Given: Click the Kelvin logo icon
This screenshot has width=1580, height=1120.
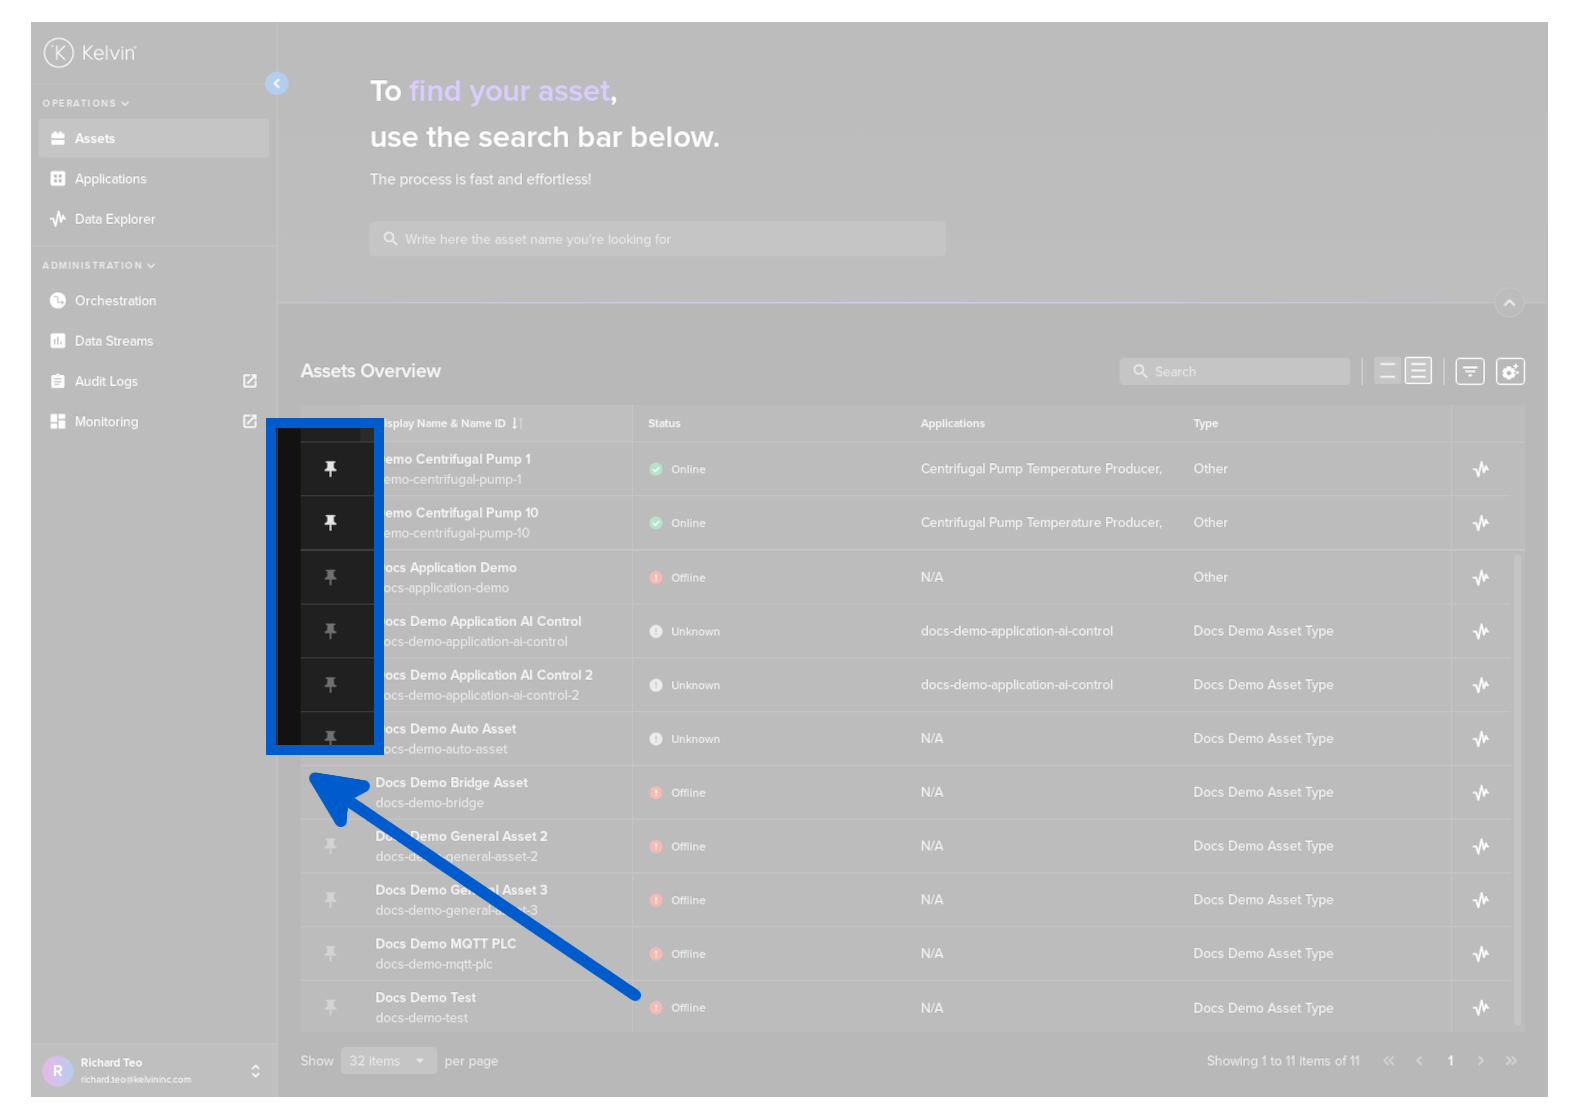Looking at the screenshot, I should coord(59,53).
